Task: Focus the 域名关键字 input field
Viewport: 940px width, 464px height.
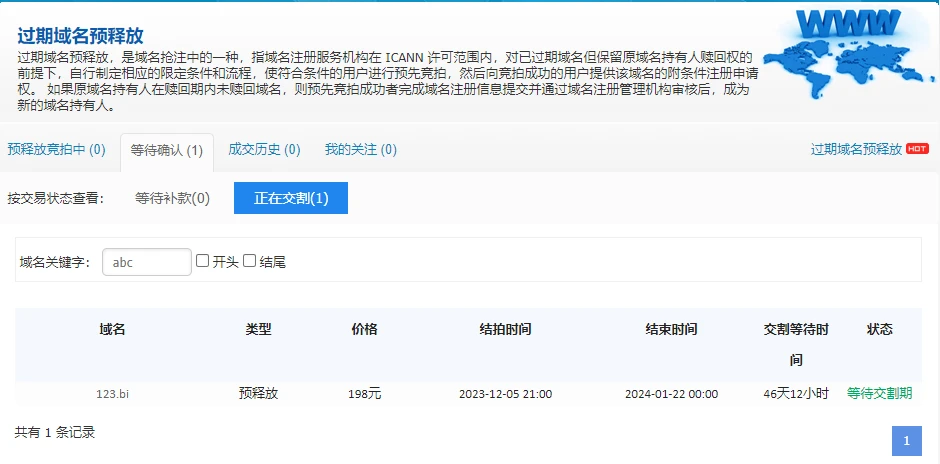Action: [x=146, y=262]
